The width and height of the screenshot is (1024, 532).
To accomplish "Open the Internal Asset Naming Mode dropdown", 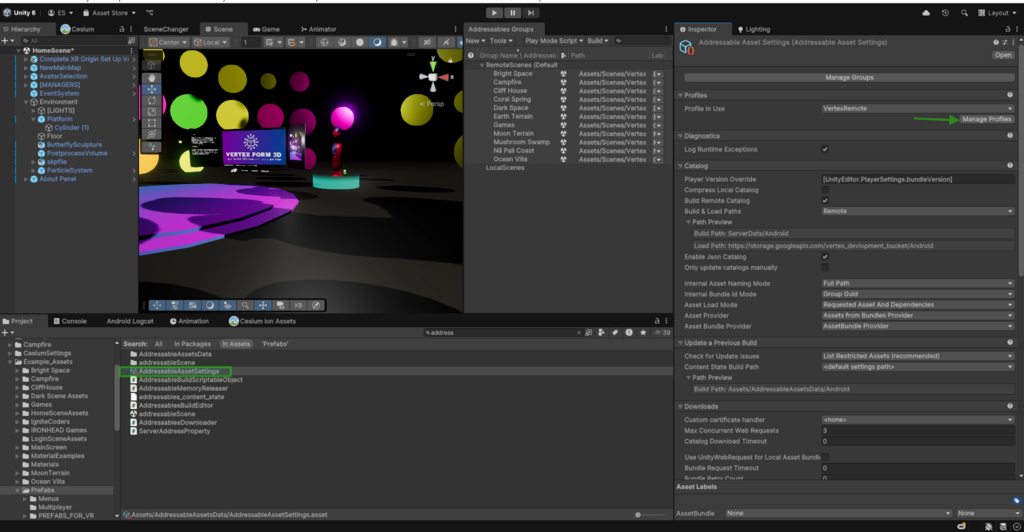I will click(917, 284).
